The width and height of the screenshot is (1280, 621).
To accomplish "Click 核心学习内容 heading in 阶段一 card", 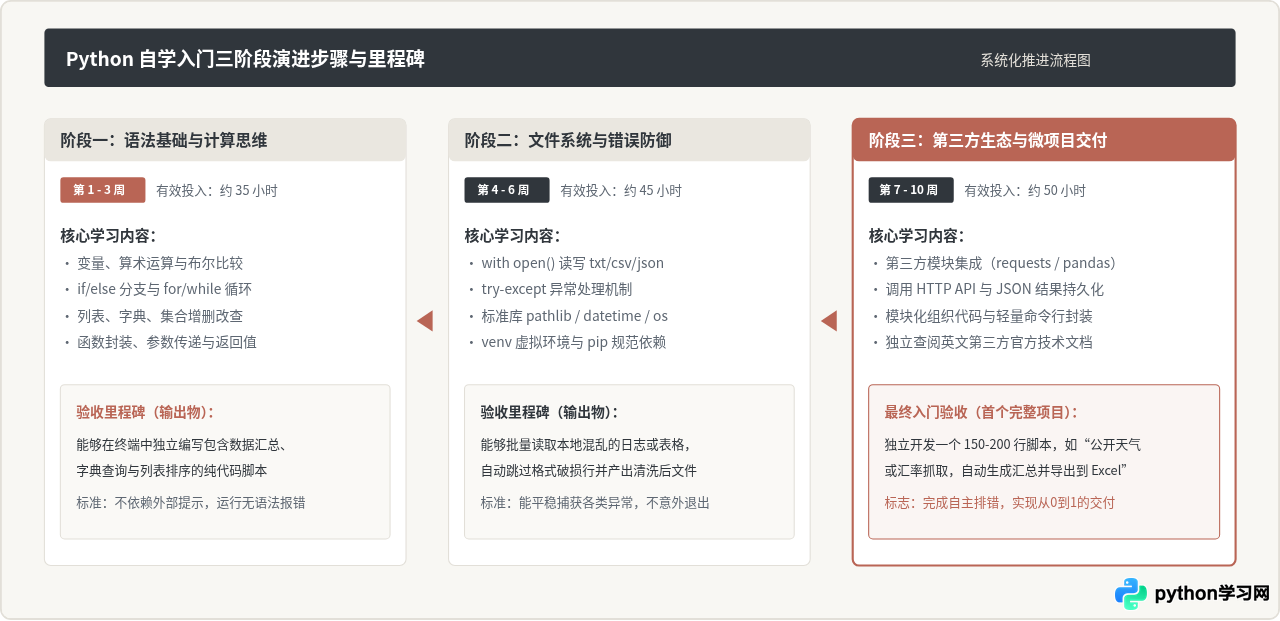I will (x=108, y=236).
